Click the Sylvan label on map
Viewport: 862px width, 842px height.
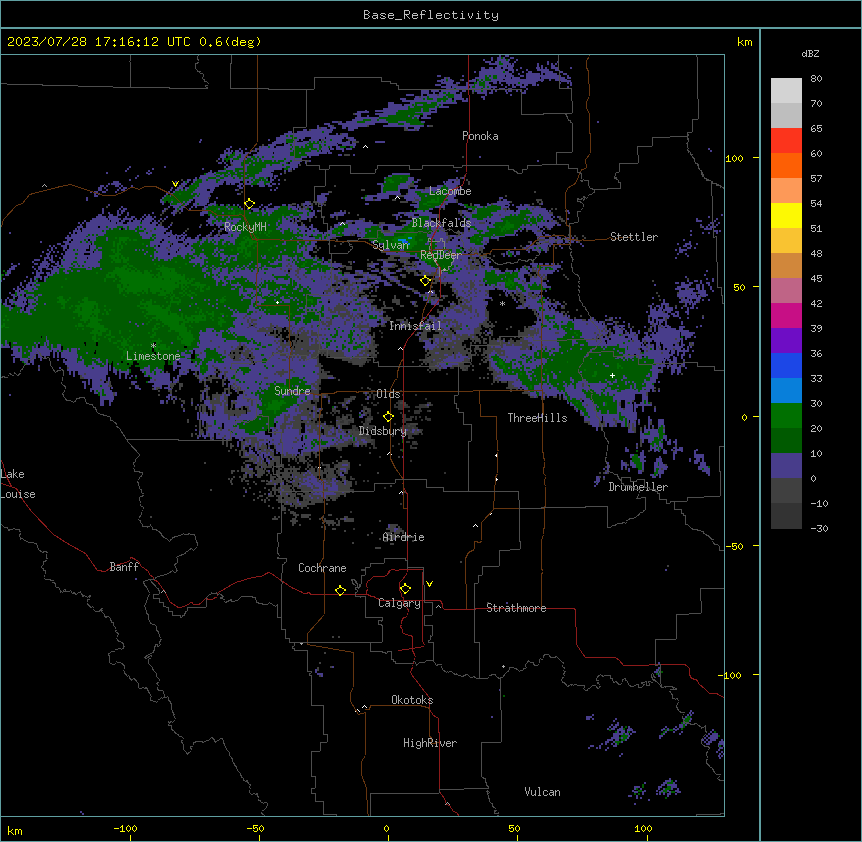(x=390, y=245)
